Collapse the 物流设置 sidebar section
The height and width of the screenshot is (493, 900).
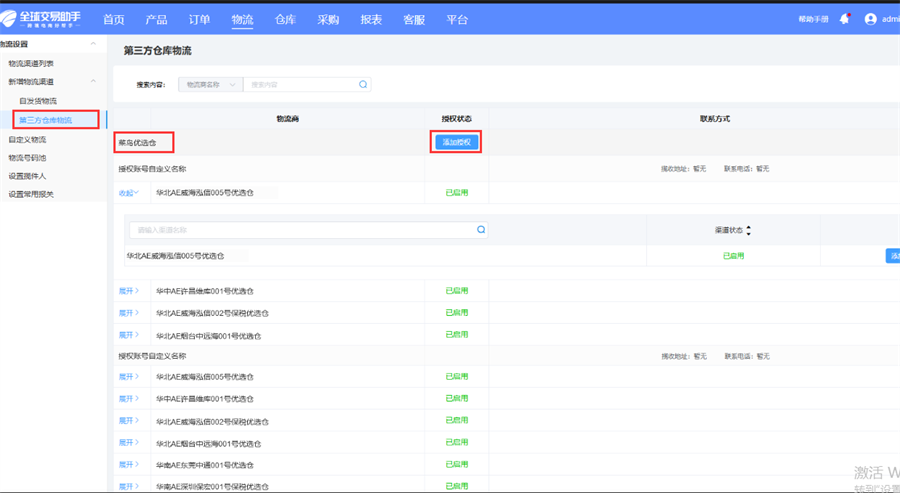click(x=93, y=44)
